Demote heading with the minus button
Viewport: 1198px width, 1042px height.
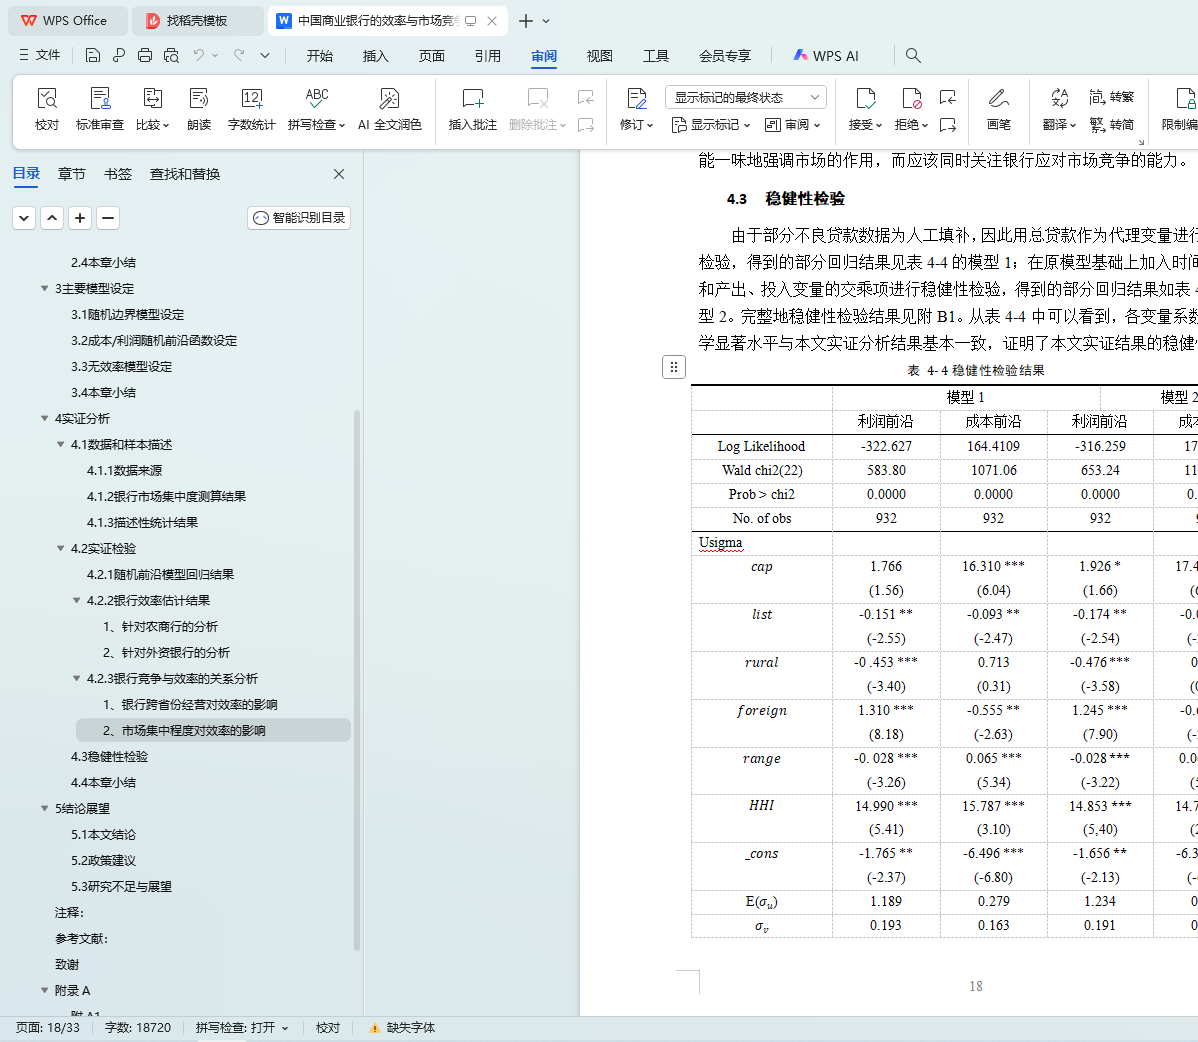coord(108,218)
